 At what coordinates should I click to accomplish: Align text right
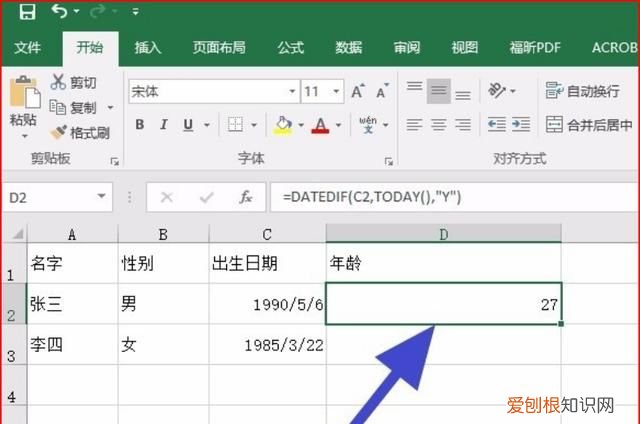point(463,124)
